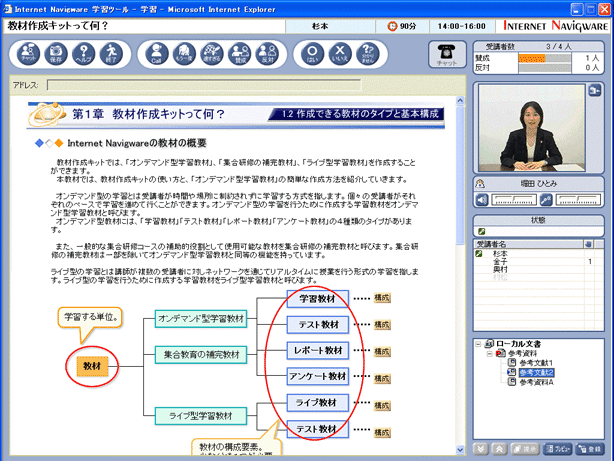The width and height of the screenshot is (614, 461).
Task: Select the ローカル文書 root item
Action: tap(518, 344)
